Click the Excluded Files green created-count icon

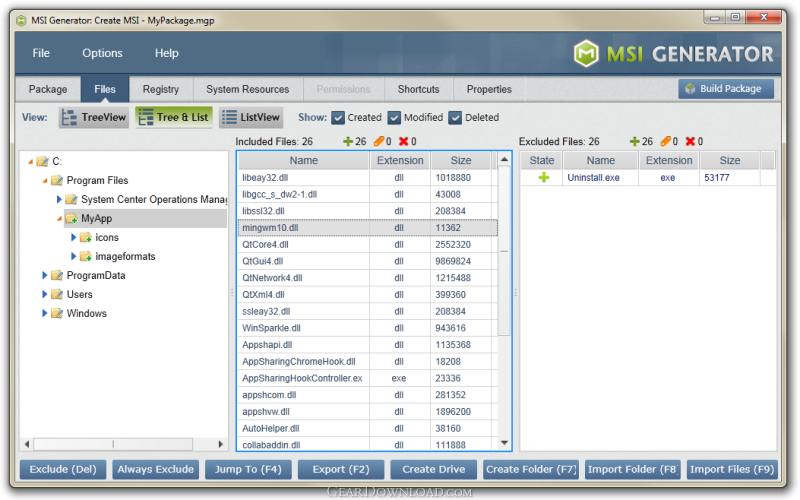635,141
